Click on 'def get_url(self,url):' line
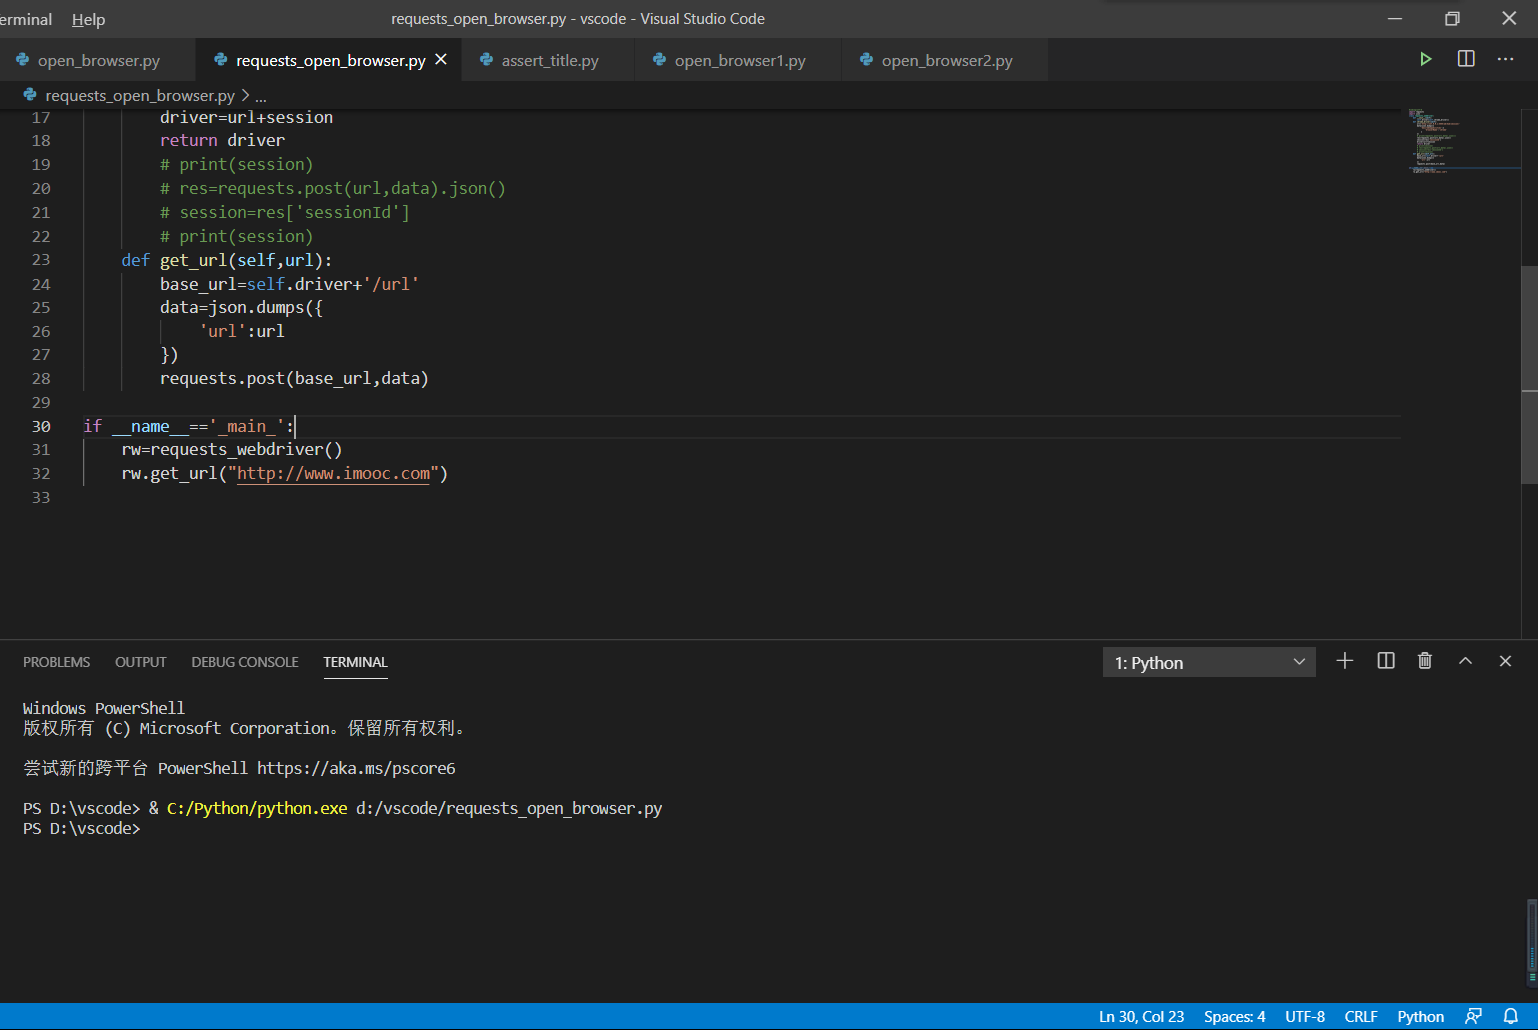The width and height of the screenshot is (1538, 1030). [226, 260]
